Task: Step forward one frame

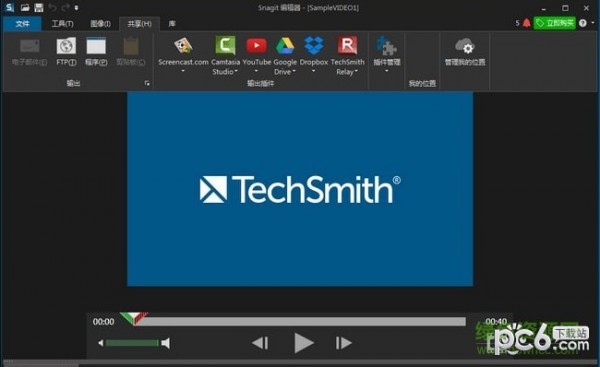Action: pyautogui.click(x=343, y=343)
